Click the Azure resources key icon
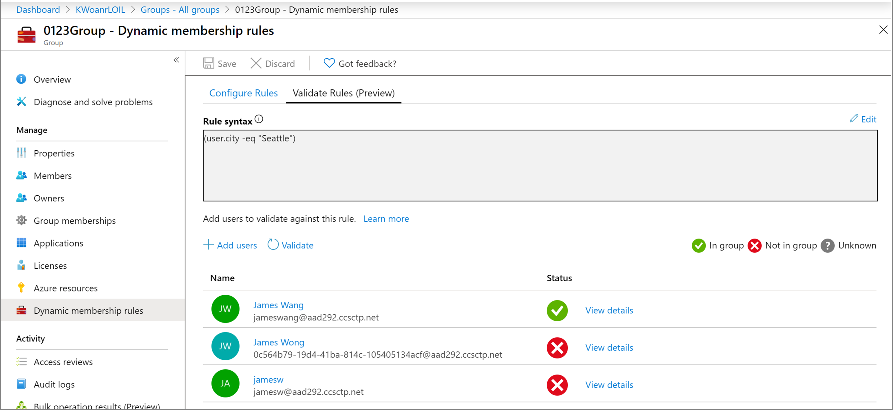893x410 pixels. [x=22, y=288]
